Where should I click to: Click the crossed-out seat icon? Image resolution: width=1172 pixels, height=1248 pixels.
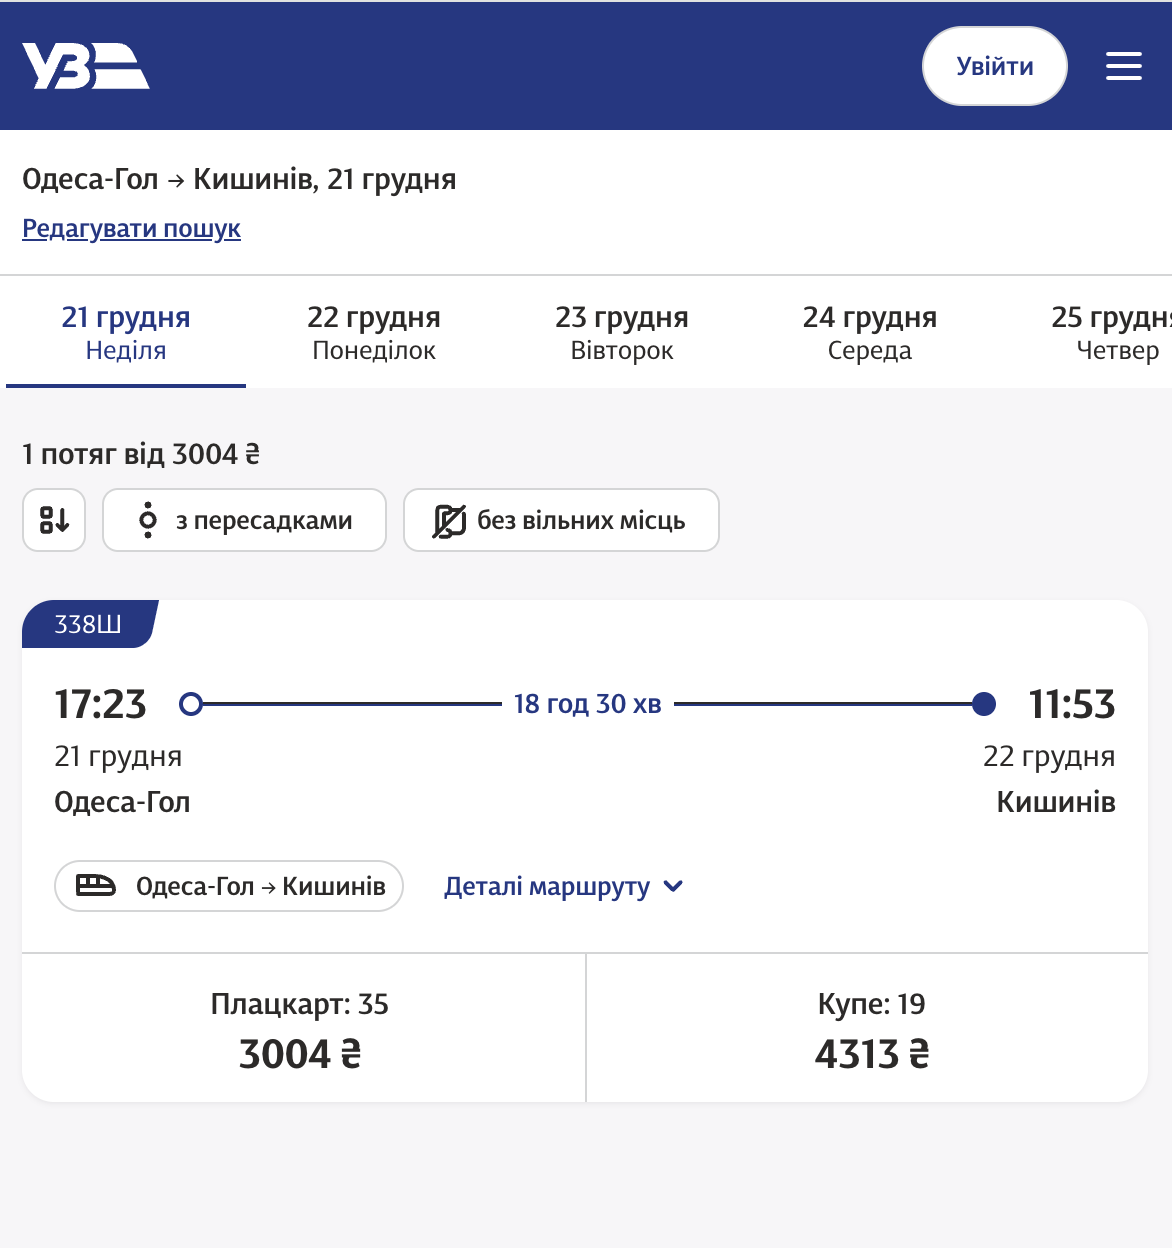pyautogui.click(x=449, y=521)
